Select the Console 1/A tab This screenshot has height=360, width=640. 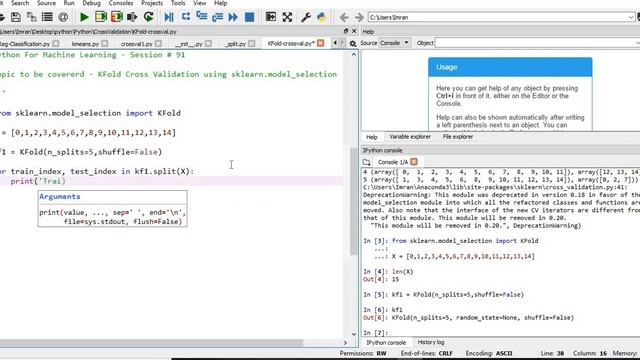point(393,162)
